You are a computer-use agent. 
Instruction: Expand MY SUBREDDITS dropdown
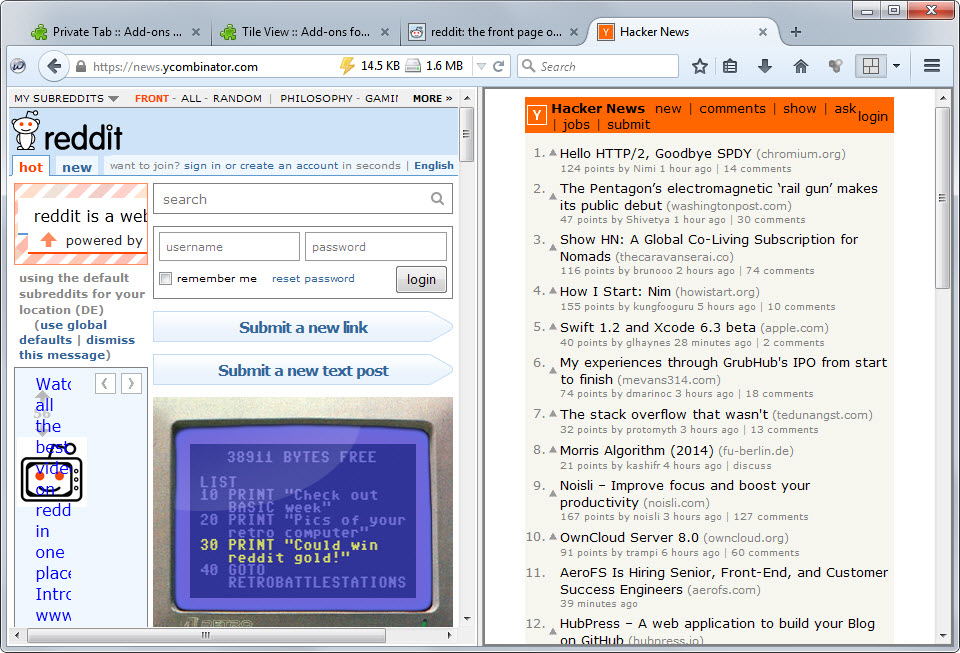[67, 98]
